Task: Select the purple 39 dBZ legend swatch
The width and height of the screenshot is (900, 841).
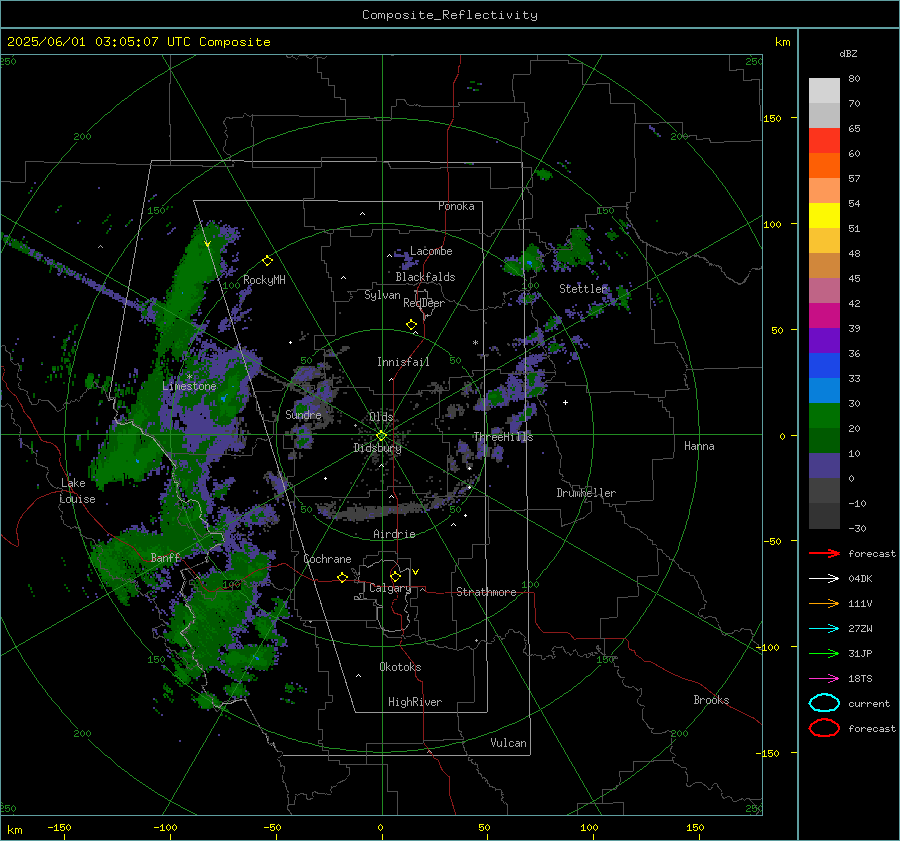Action: tap(824, 340)
